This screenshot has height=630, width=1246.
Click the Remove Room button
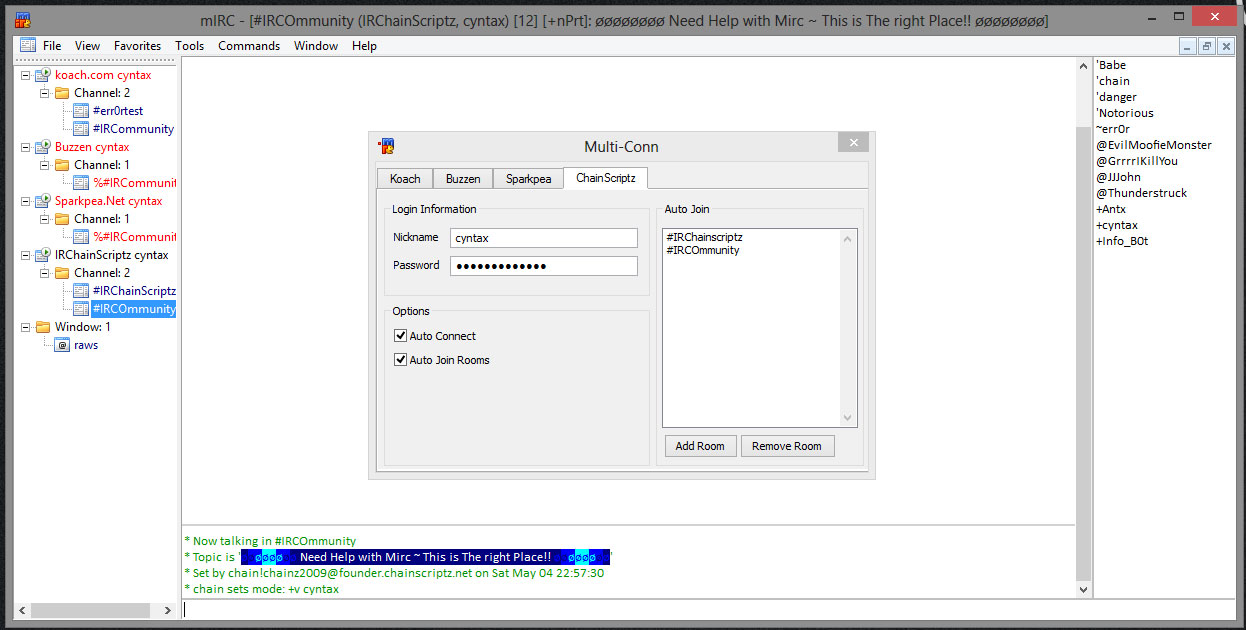[x=787, y=446]
